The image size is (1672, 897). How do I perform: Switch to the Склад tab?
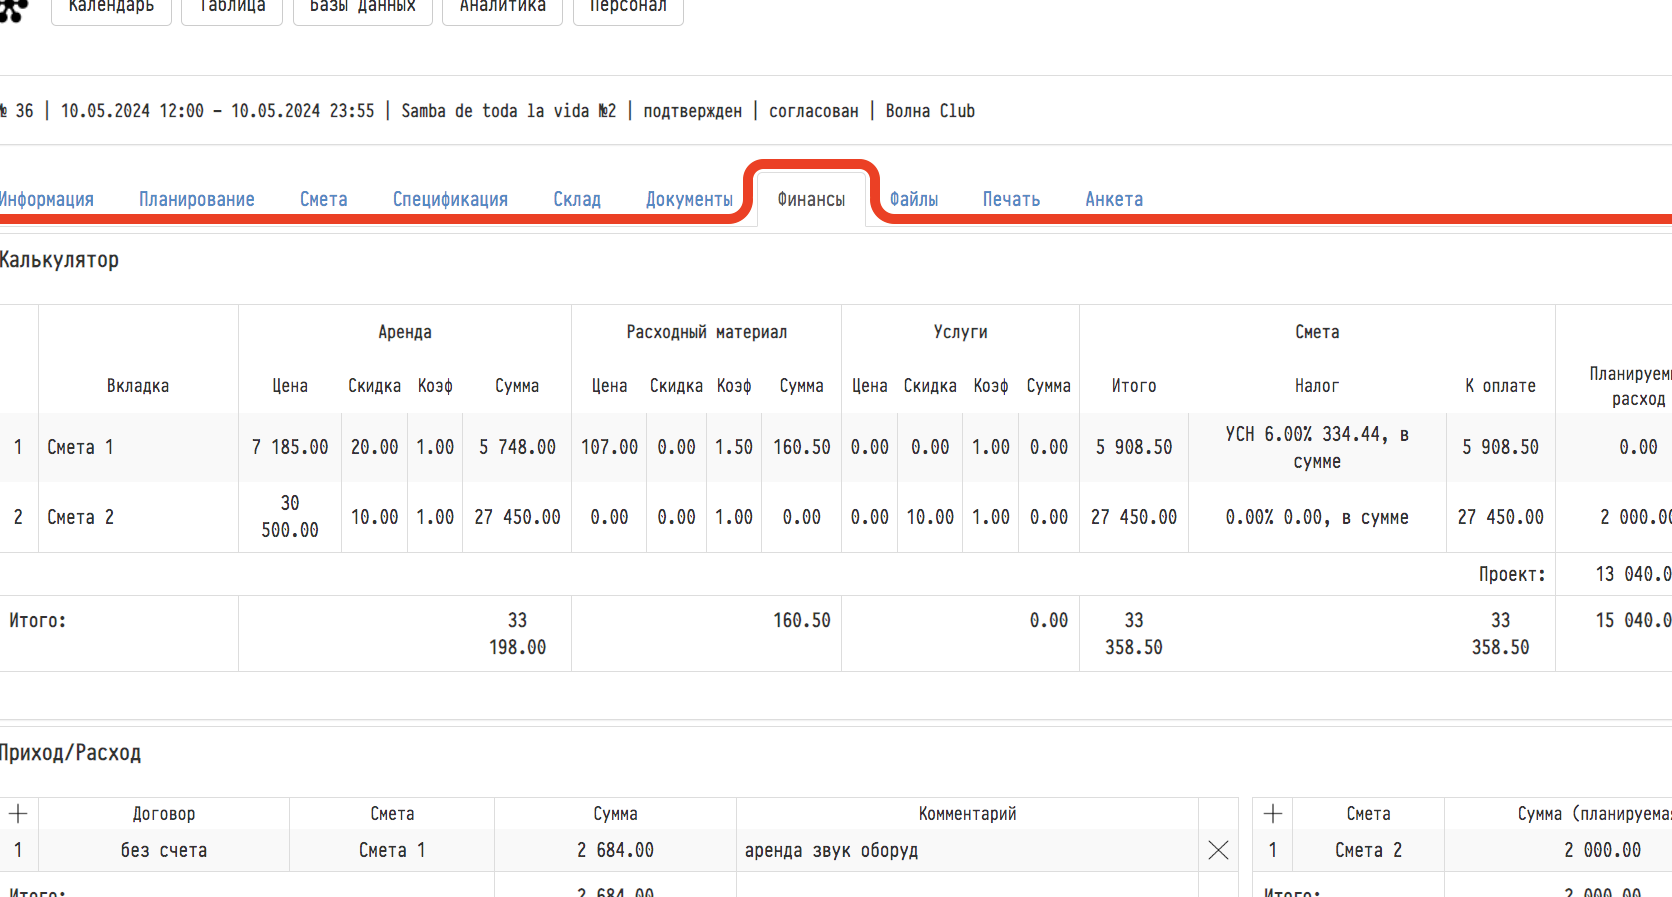577,199
